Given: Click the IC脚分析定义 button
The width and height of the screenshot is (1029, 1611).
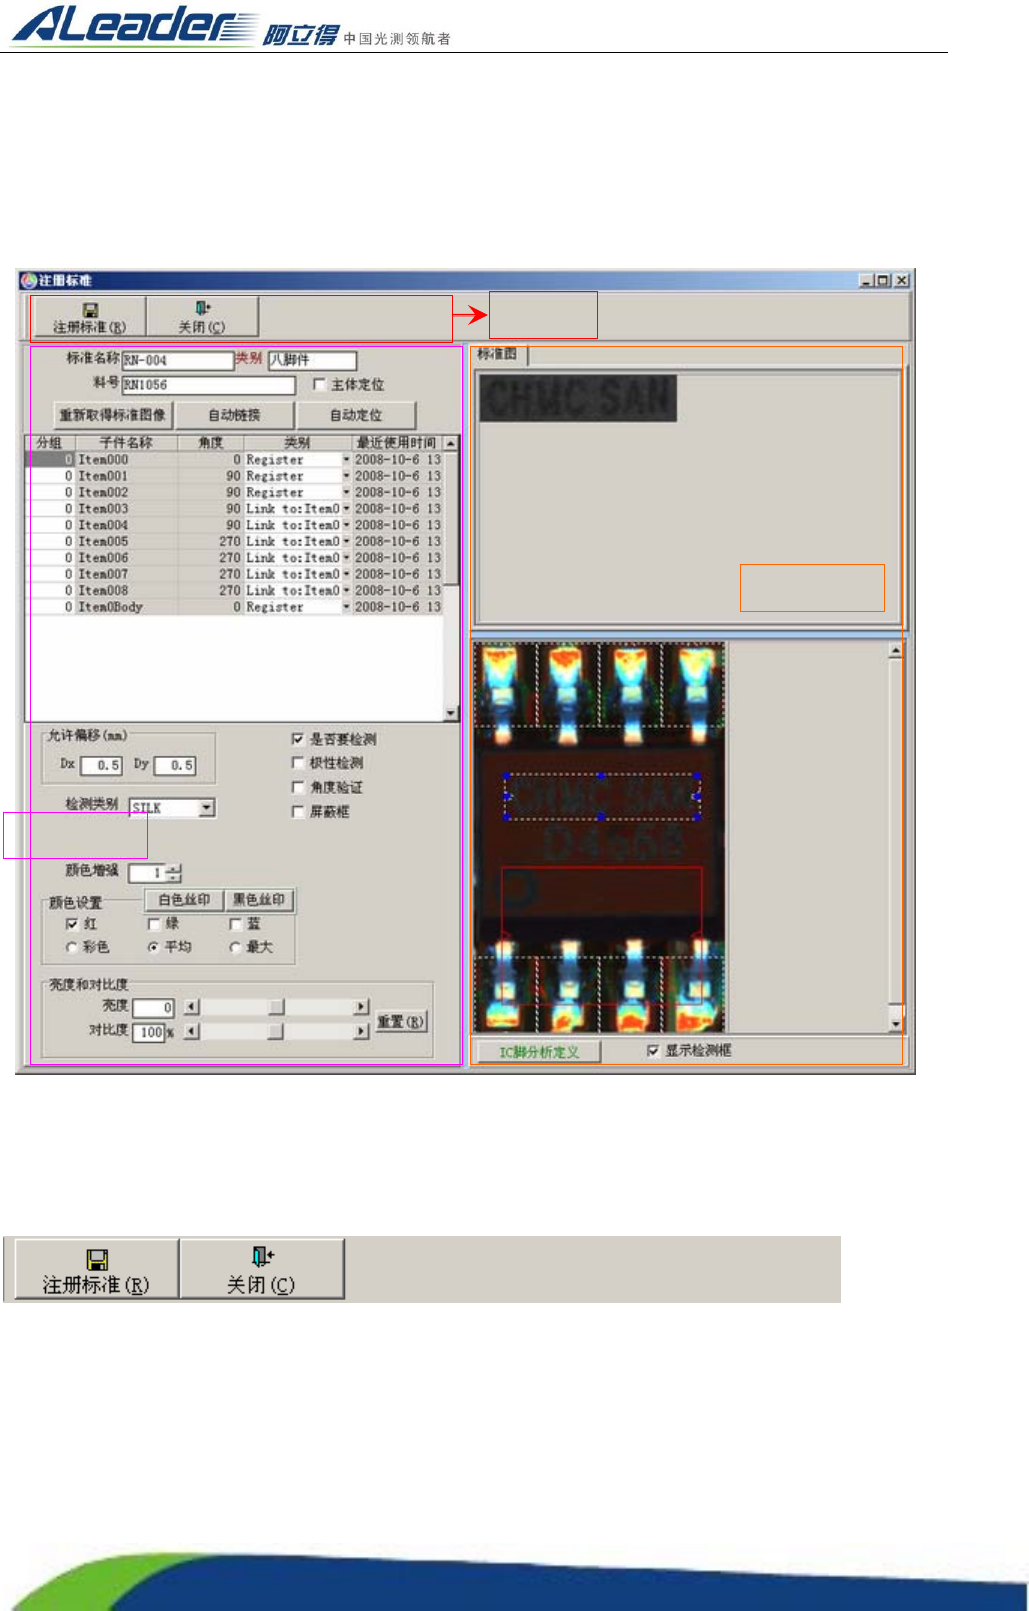Looking at the screenshot, I should (539, 1052).
